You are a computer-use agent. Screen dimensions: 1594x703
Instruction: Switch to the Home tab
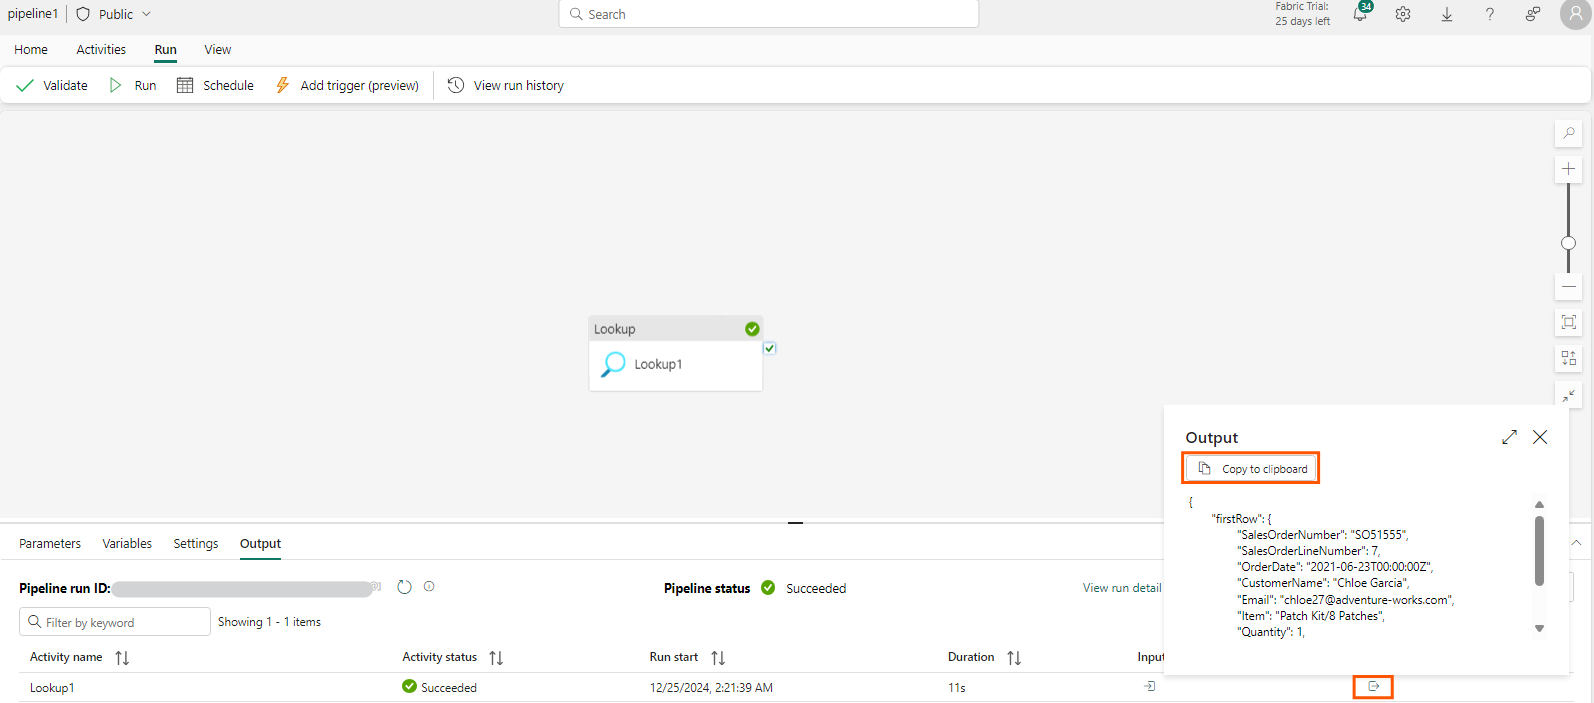click(x=31, y=50)
